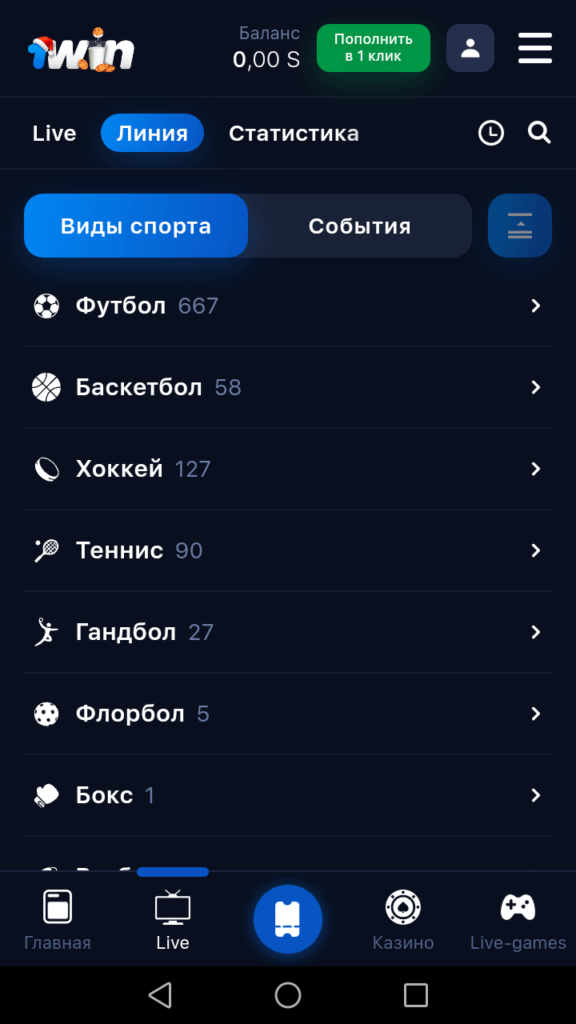Image resolution: width=576 pixels, height=1024 pixels.
Task: Tap the 1win logo
Action: pyautogui.click(x=81, y=50)
